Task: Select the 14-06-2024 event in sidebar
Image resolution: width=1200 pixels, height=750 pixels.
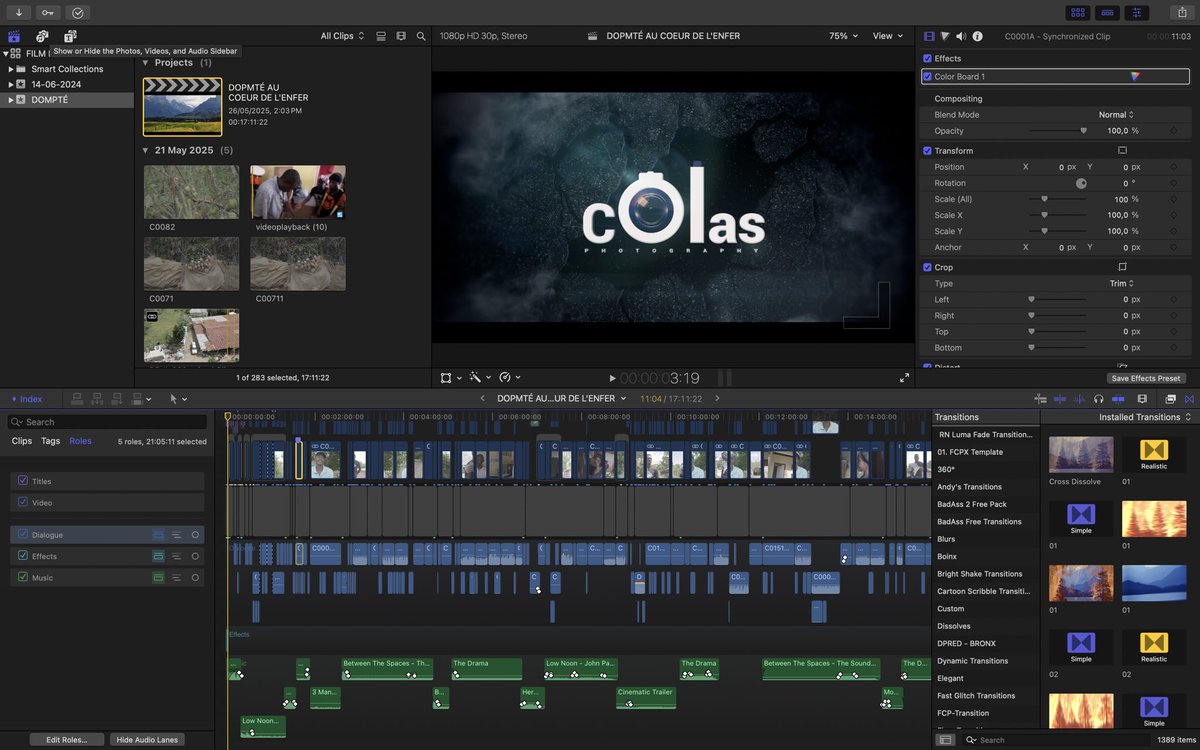Action: click(56, 84)
